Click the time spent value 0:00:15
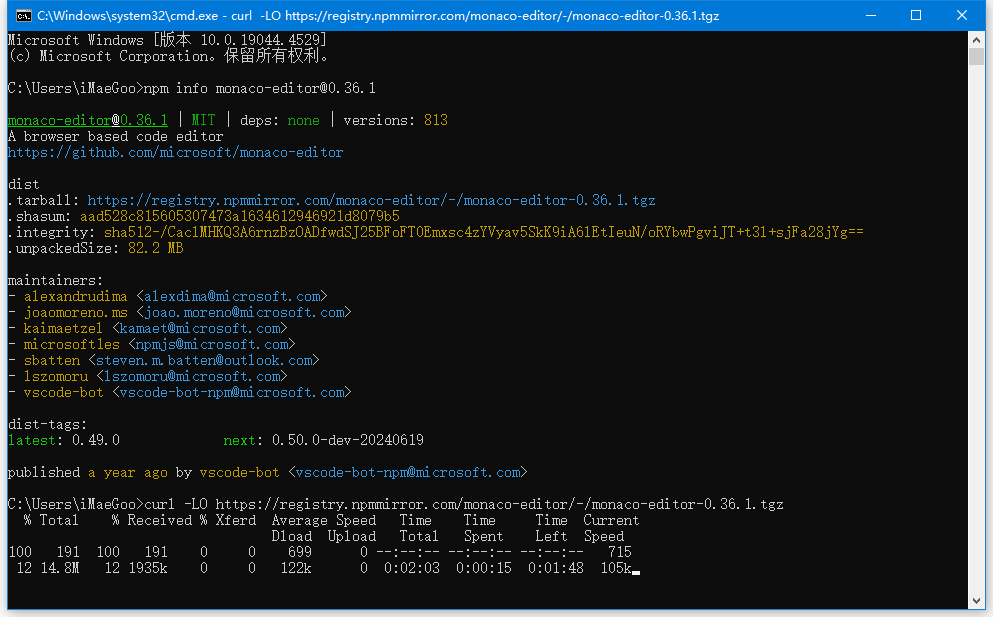This screenshot has height=617, width=993. (484, 568)
